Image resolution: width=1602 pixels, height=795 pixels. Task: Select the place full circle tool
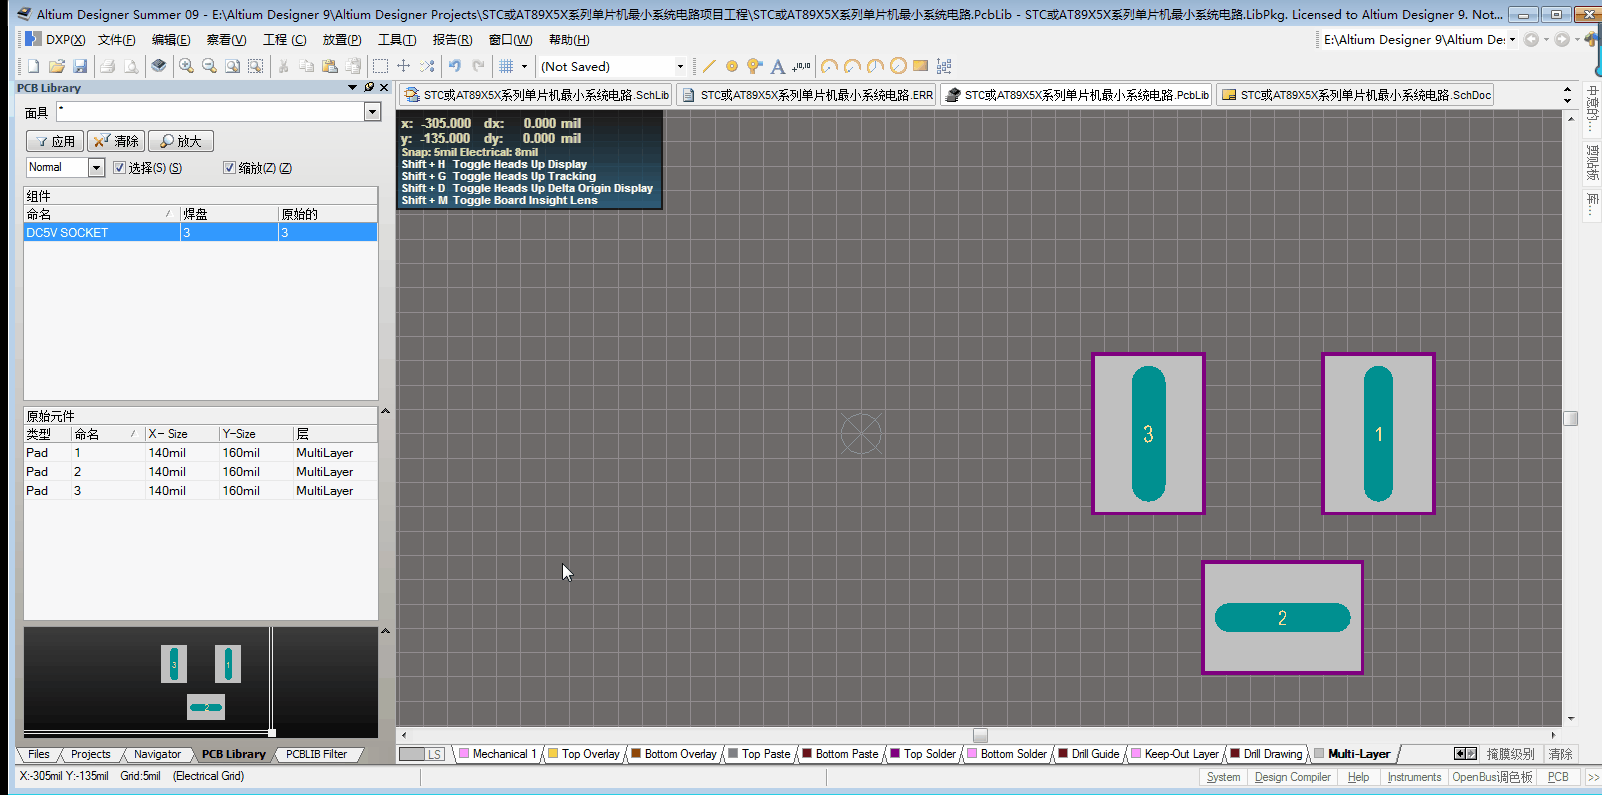(898, 66)
